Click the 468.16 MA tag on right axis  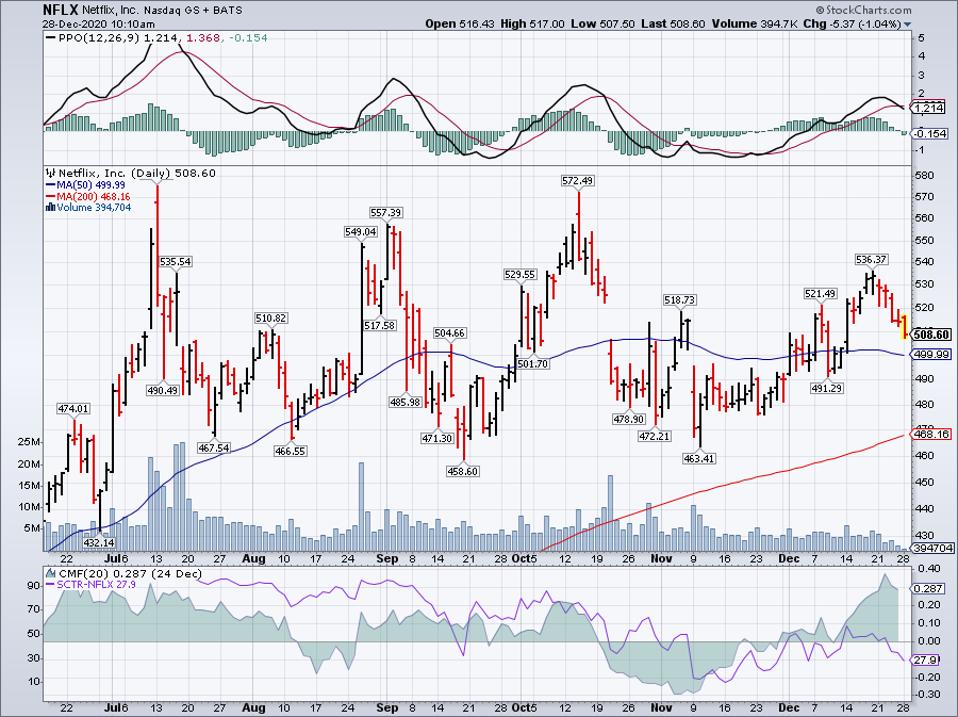pyautogui.click(x=931, y=434)
